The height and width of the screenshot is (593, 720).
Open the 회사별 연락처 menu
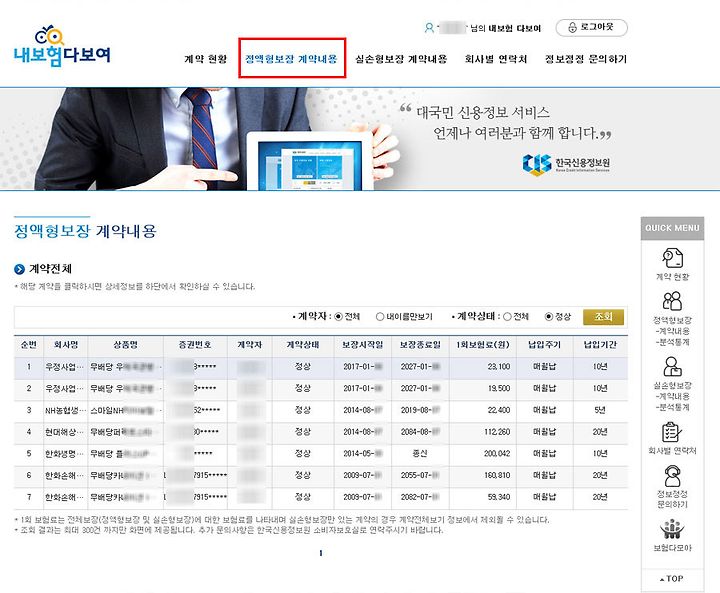click(496, 59)
